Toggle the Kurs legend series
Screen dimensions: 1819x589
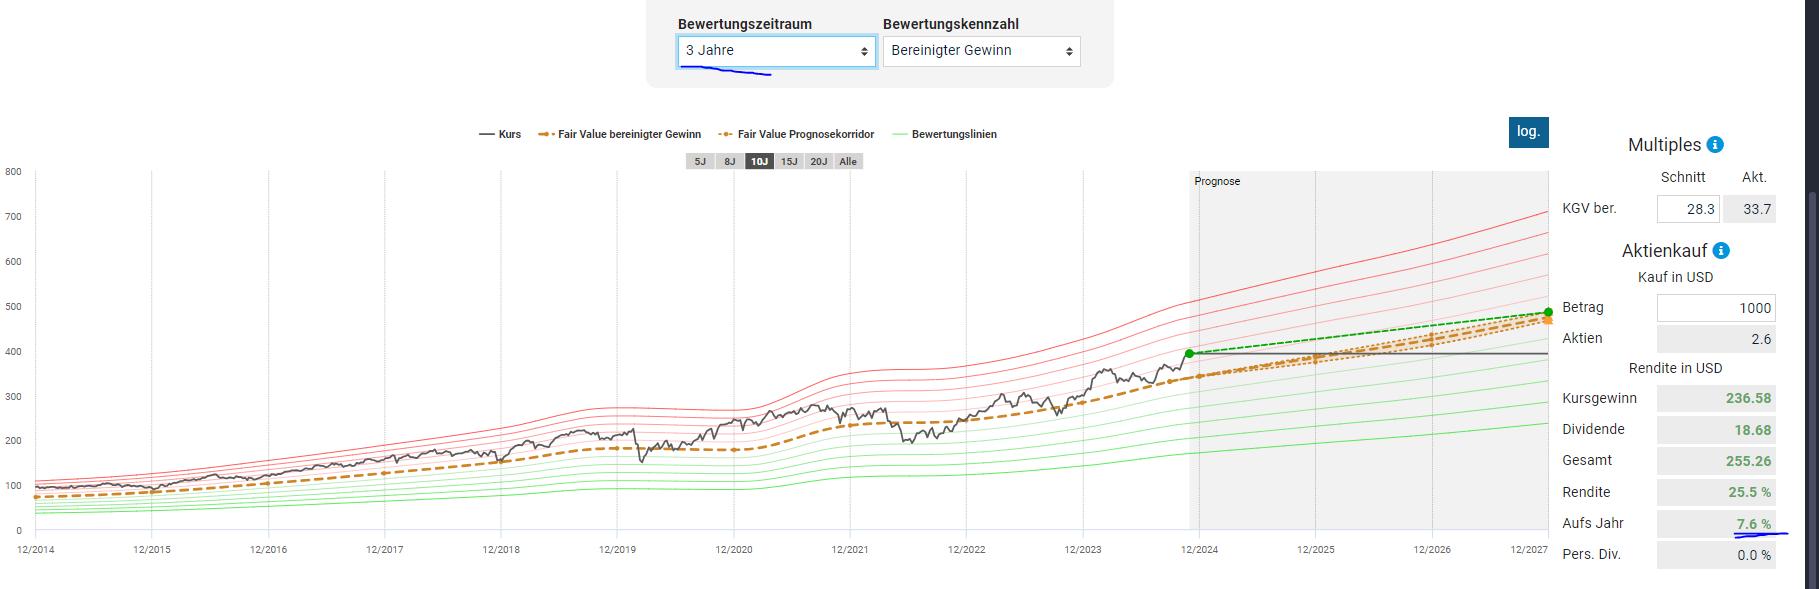tap(501, 134)
